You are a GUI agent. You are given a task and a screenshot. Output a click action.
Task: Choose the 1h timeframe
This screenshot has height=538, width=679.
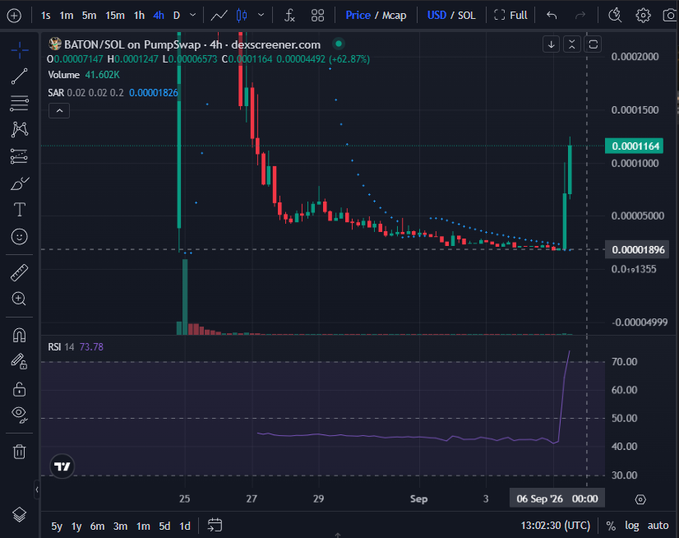(139, 16)
